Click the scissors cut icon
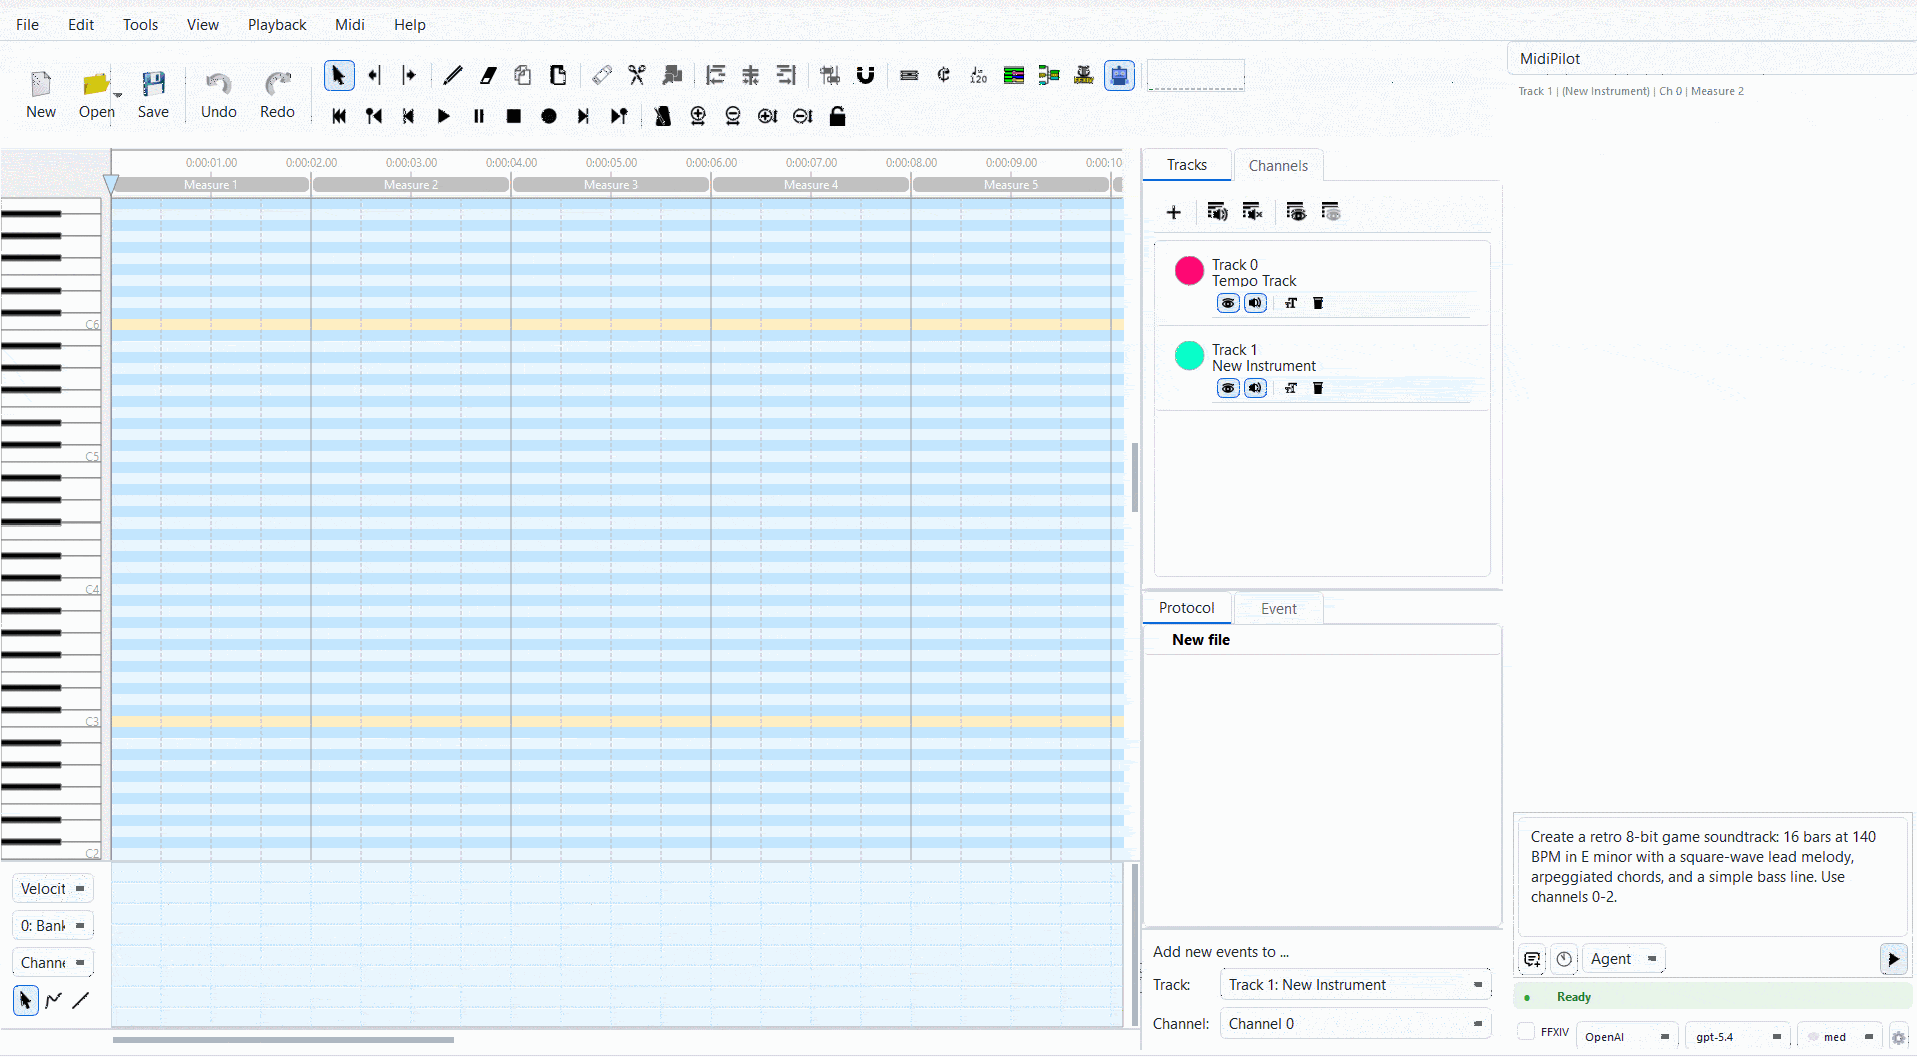 637,75
